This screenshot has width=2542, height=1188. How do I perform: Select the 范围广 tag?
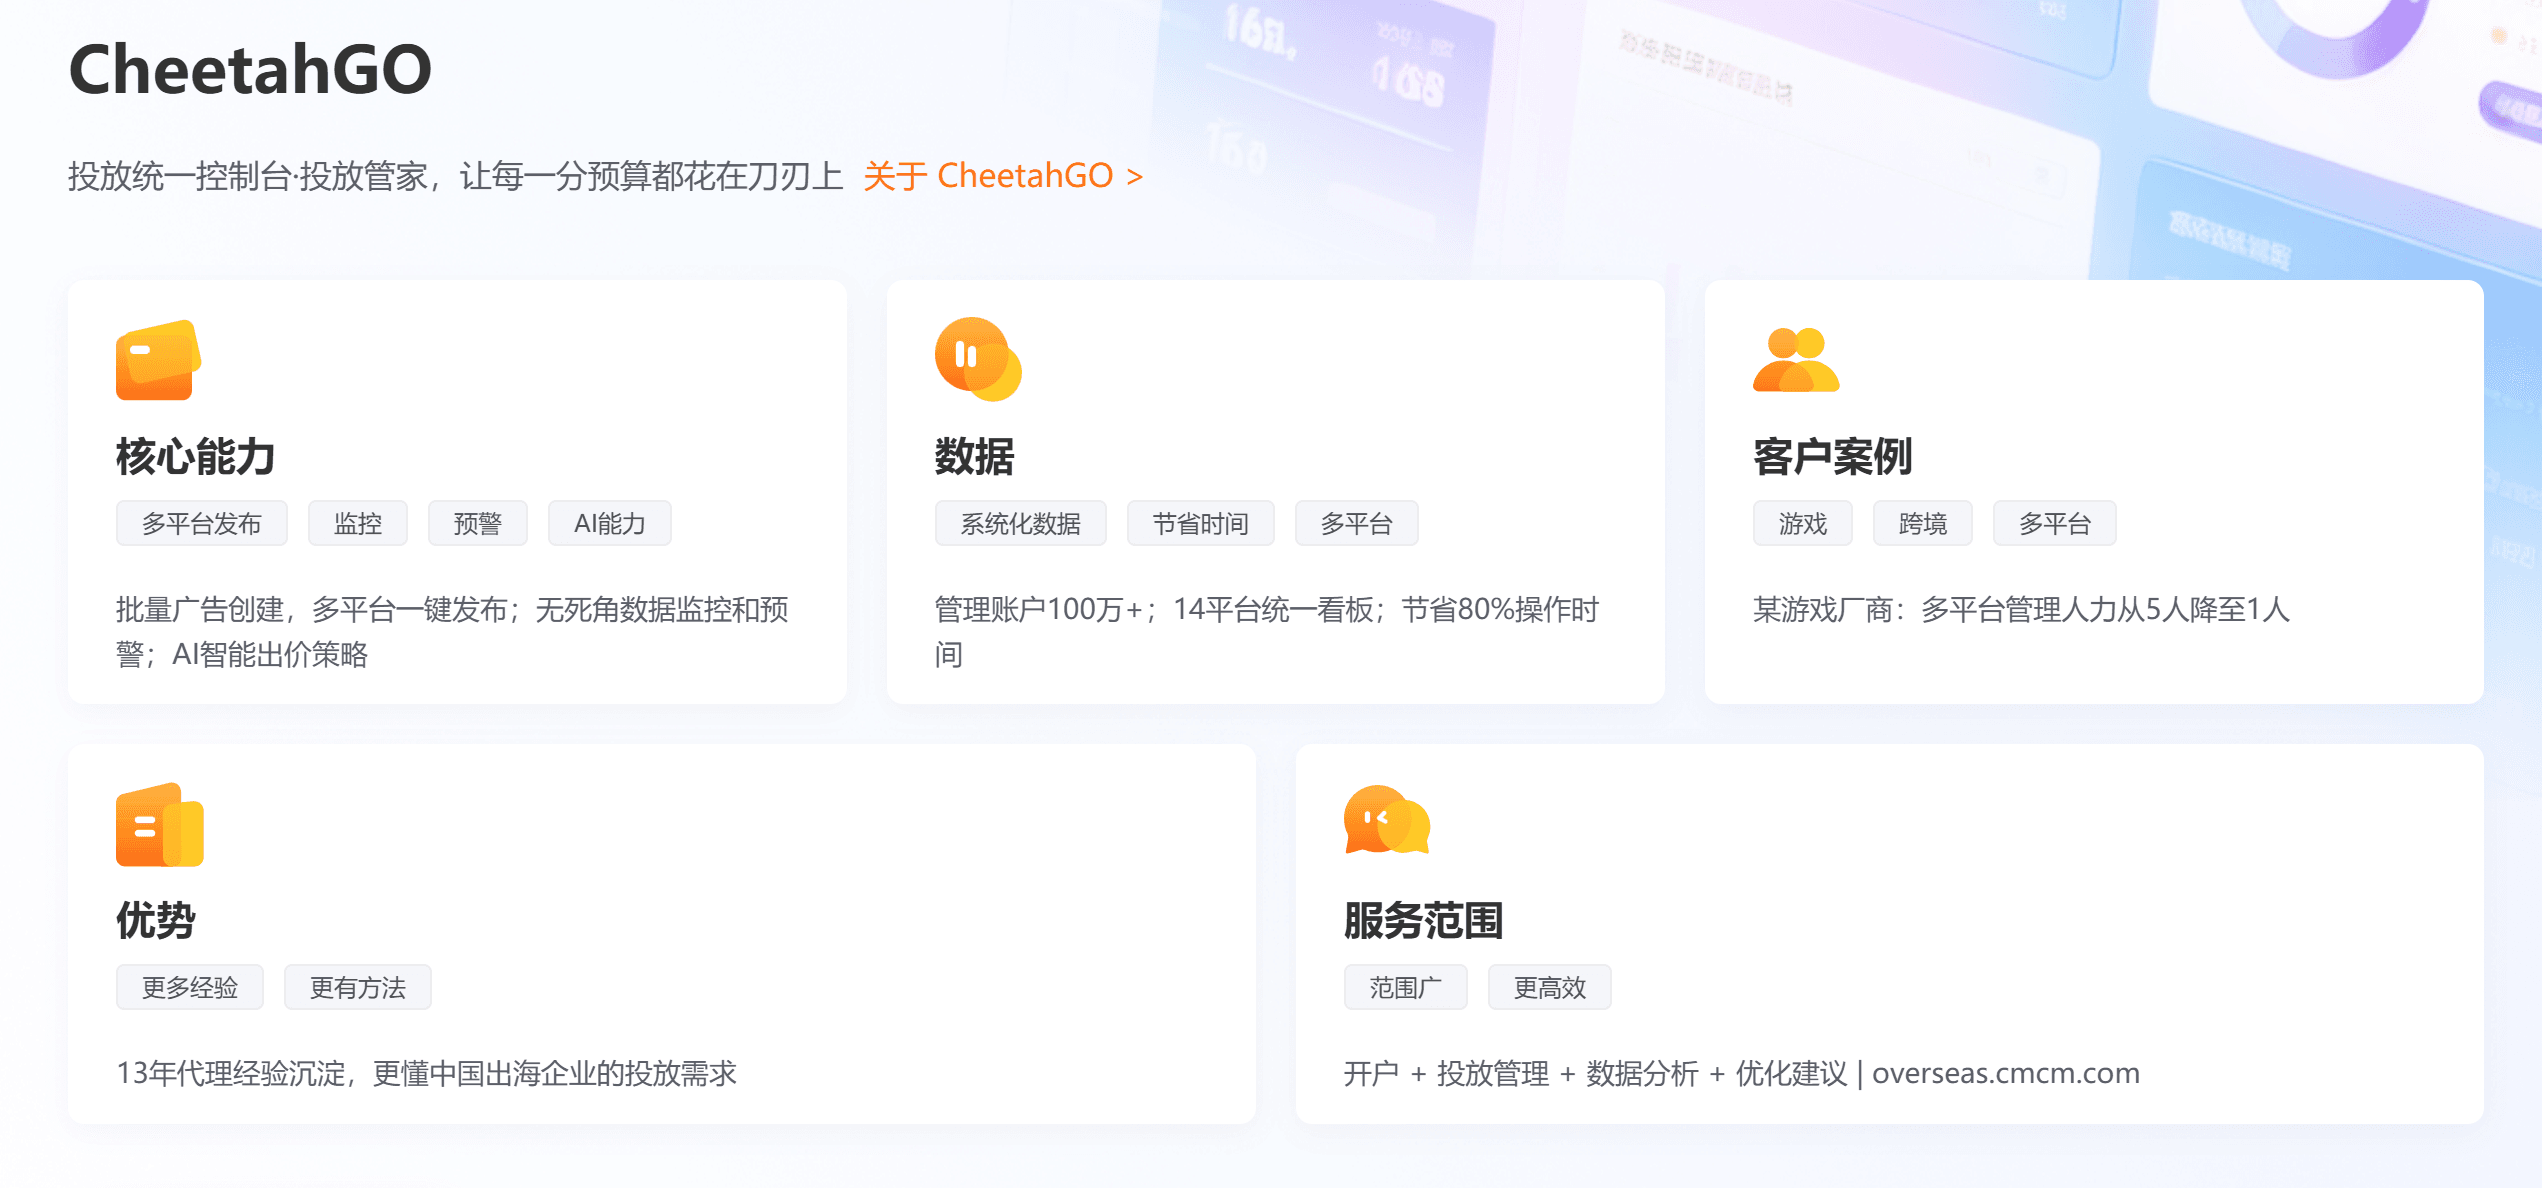[1406, 987]
